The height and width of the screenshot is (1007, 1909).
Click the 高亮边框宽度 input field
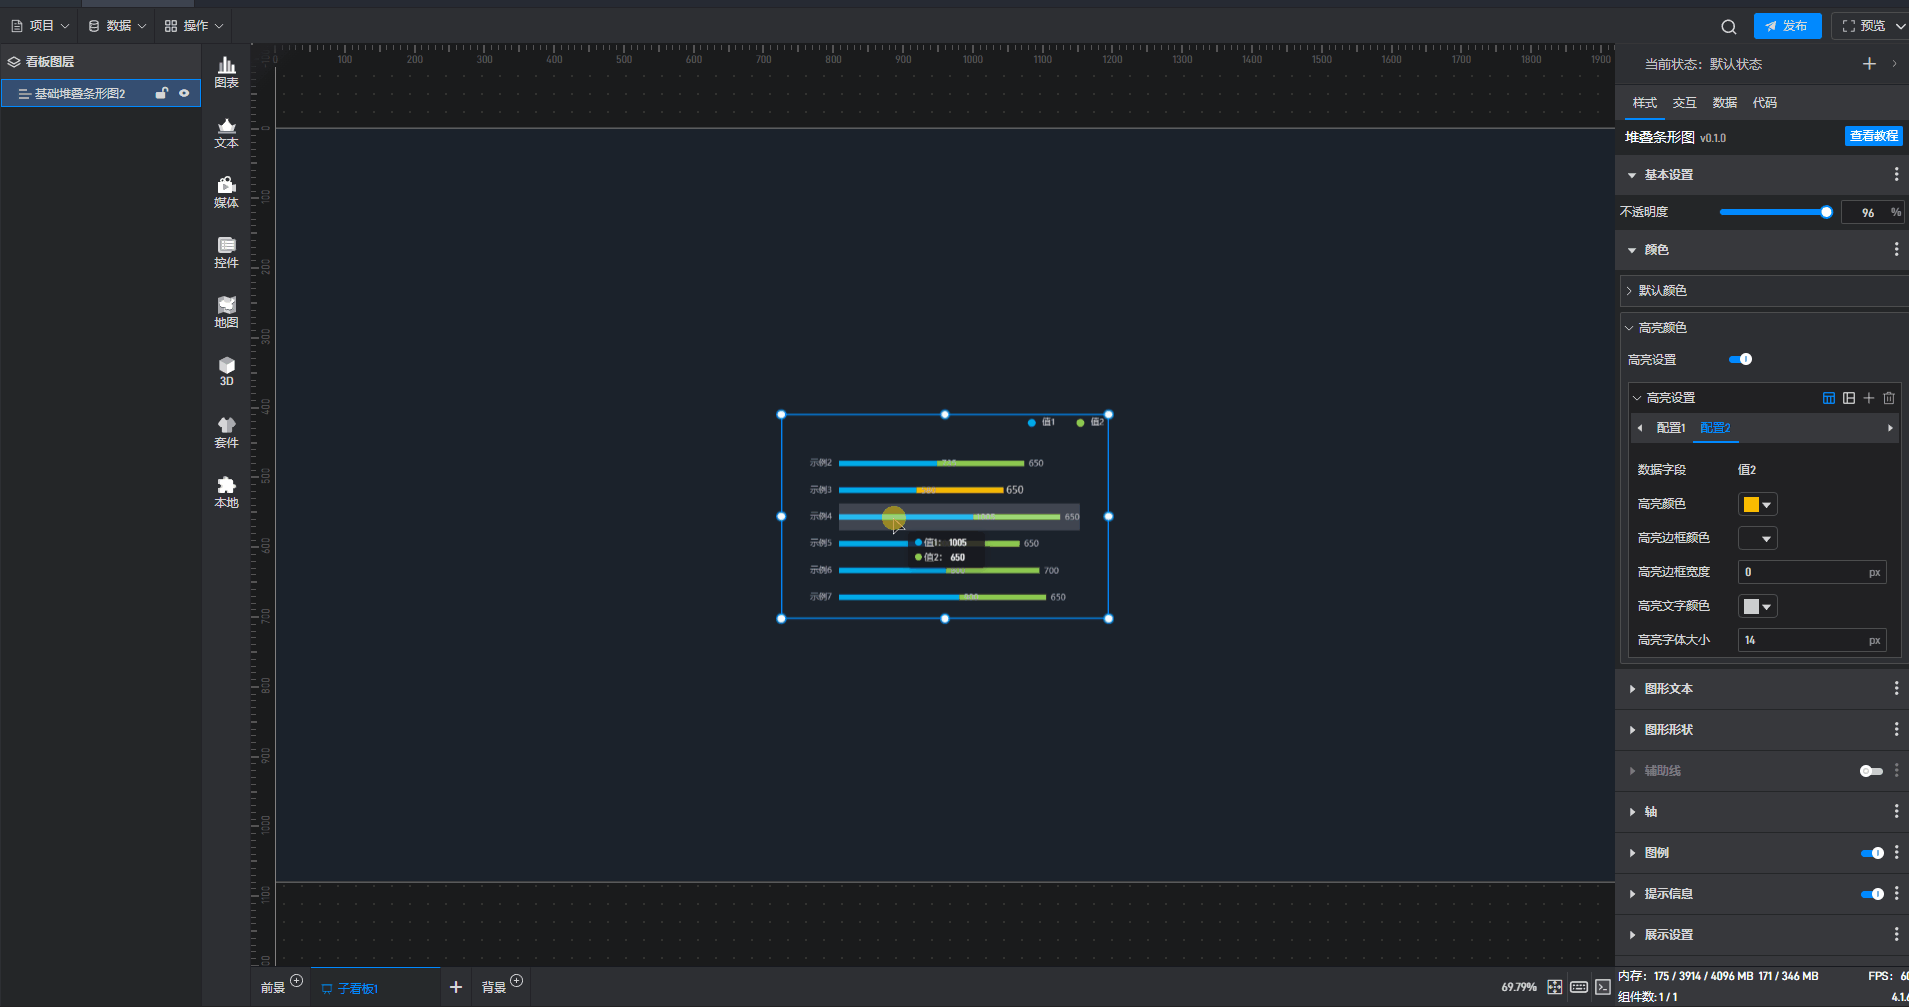click(x=1812, y=572)
